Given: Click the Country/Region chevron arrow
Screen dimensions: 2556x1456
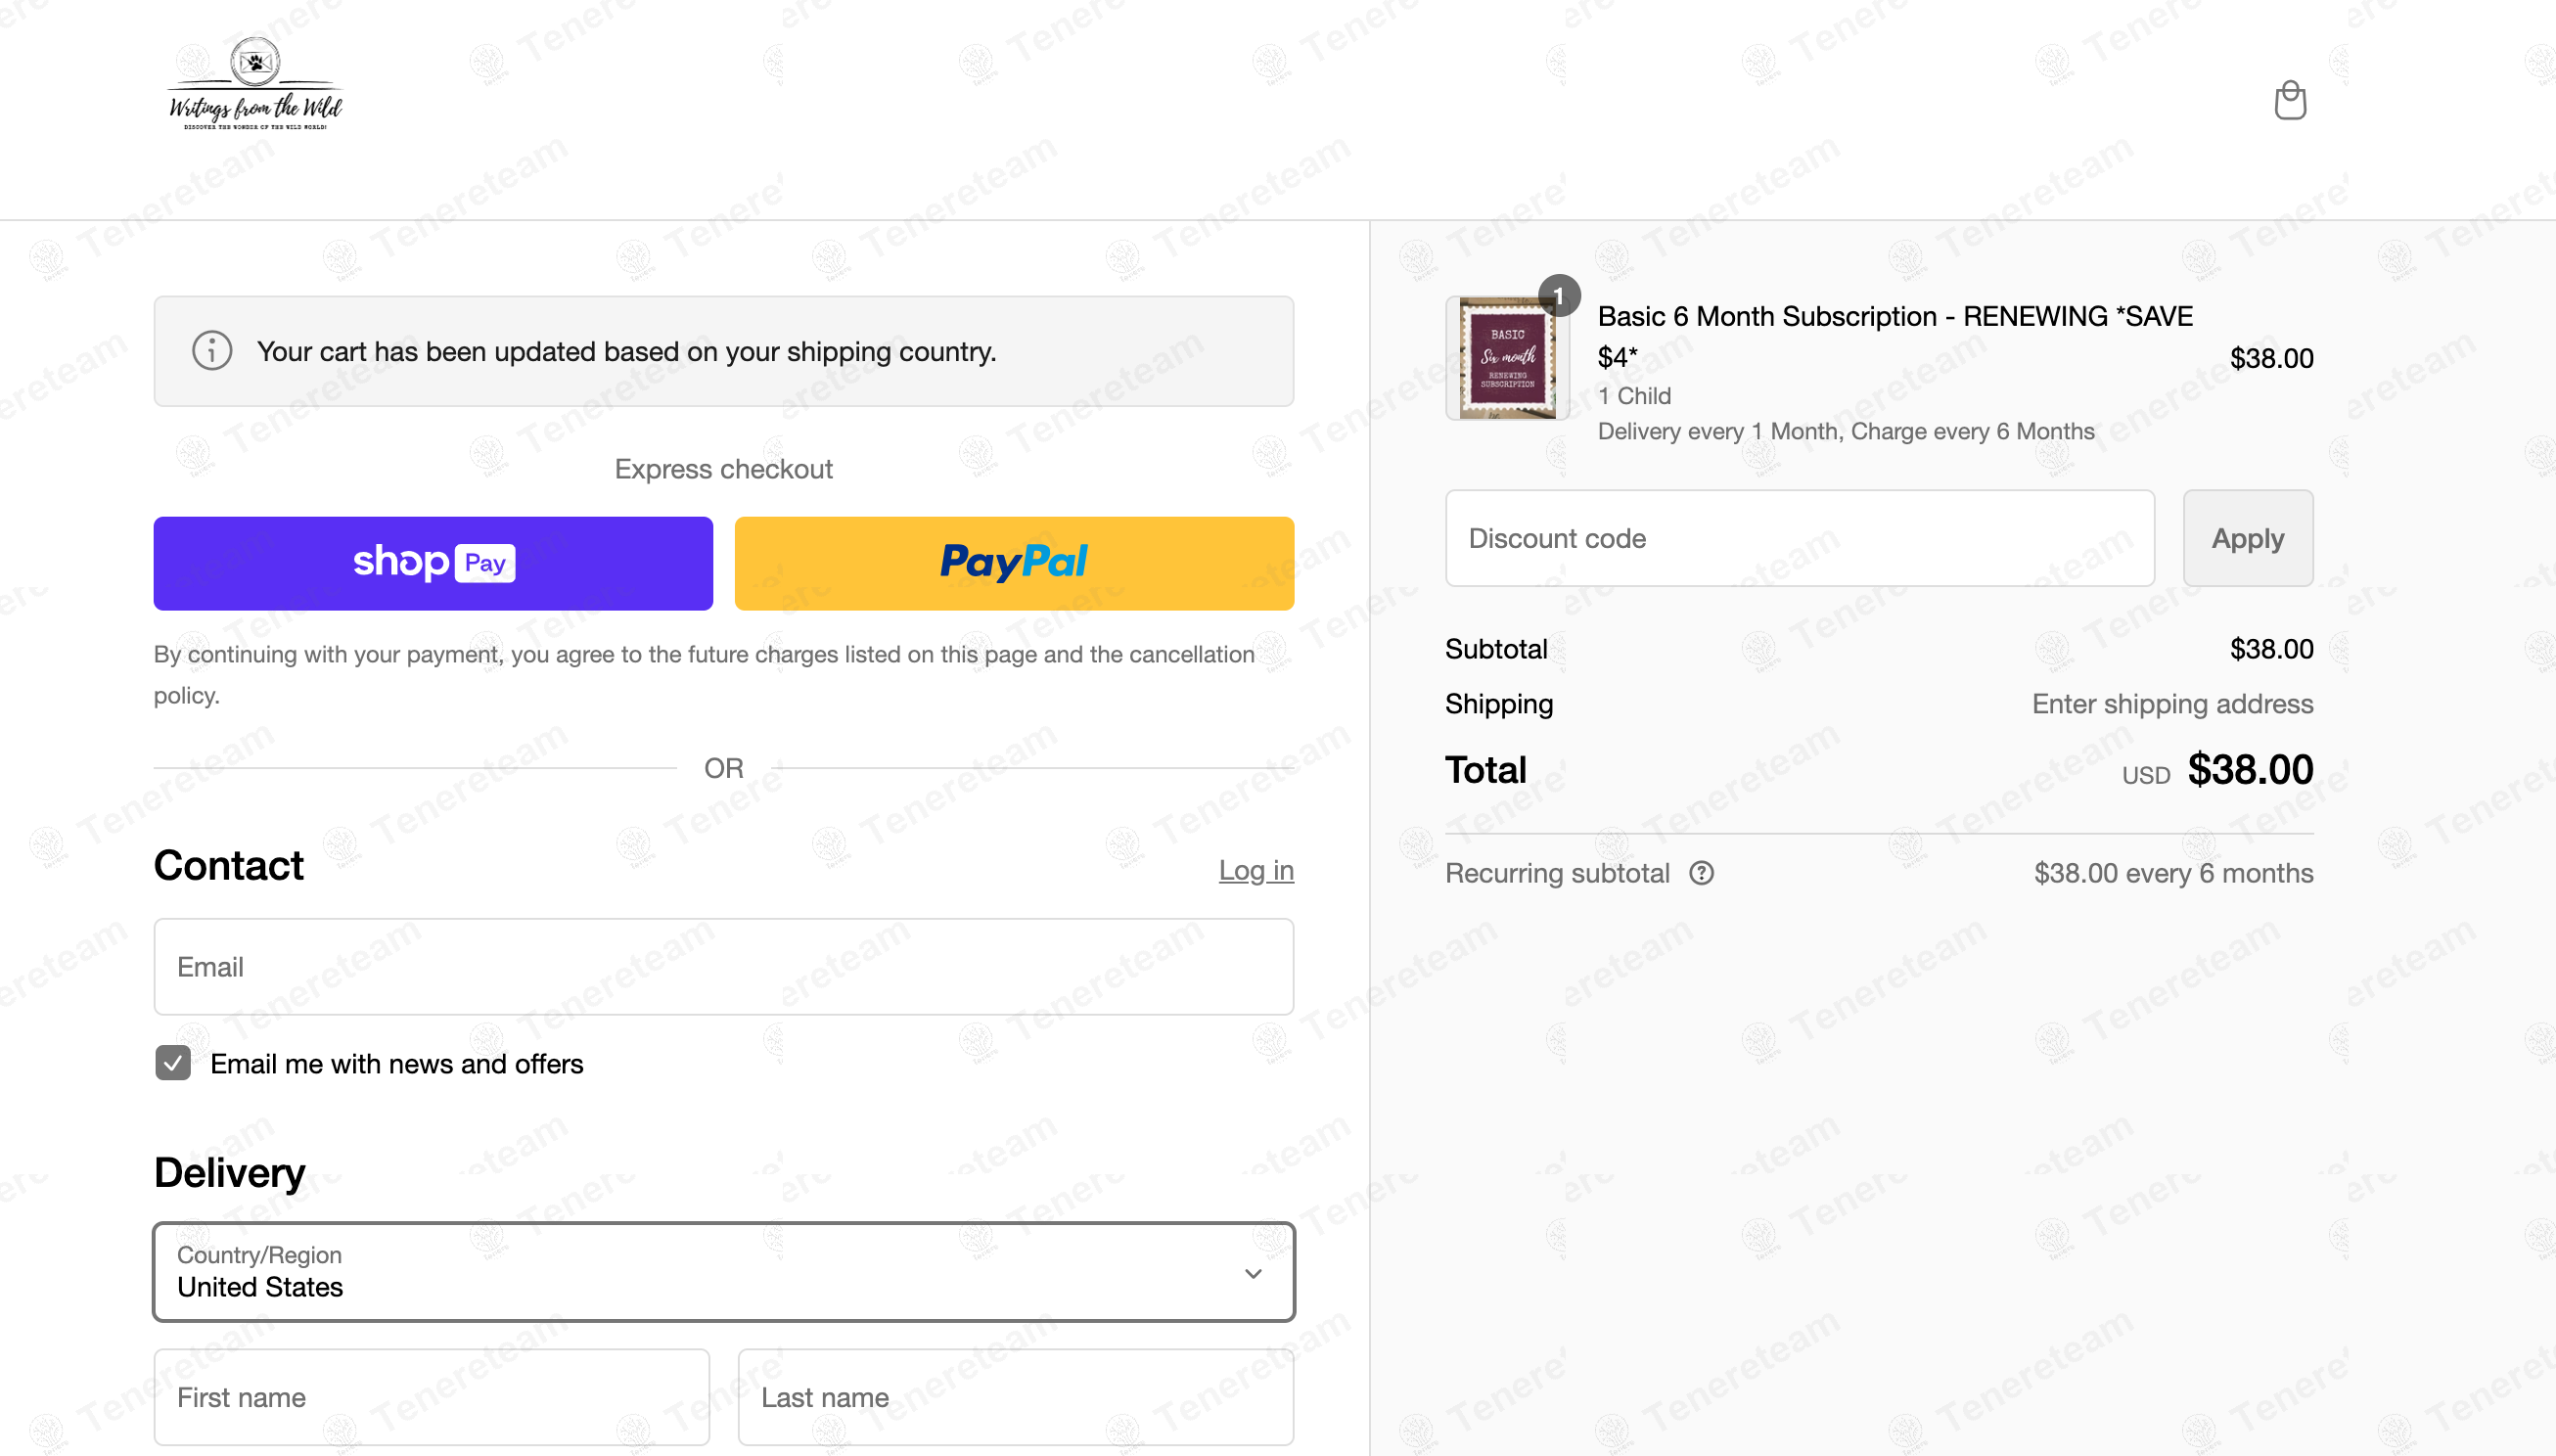Looking at the screenshot, I should [1253, 1273].
